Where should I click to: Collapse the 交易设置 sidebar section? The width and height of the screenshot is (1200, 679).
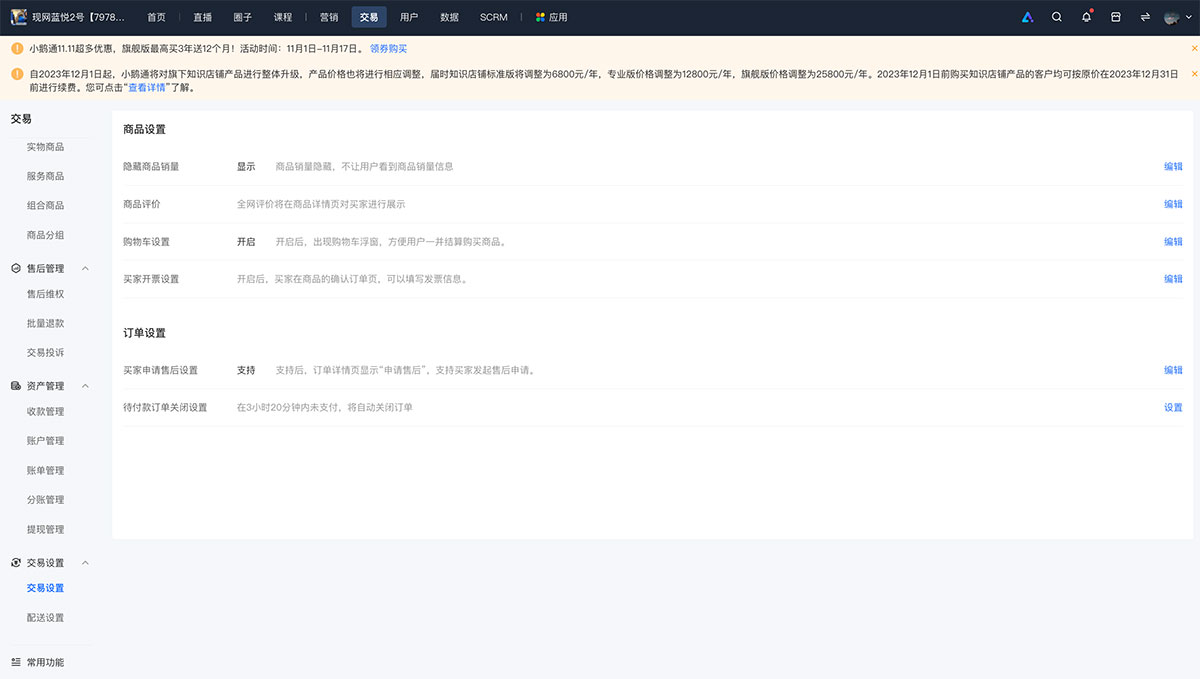click(x=85, y=563)
